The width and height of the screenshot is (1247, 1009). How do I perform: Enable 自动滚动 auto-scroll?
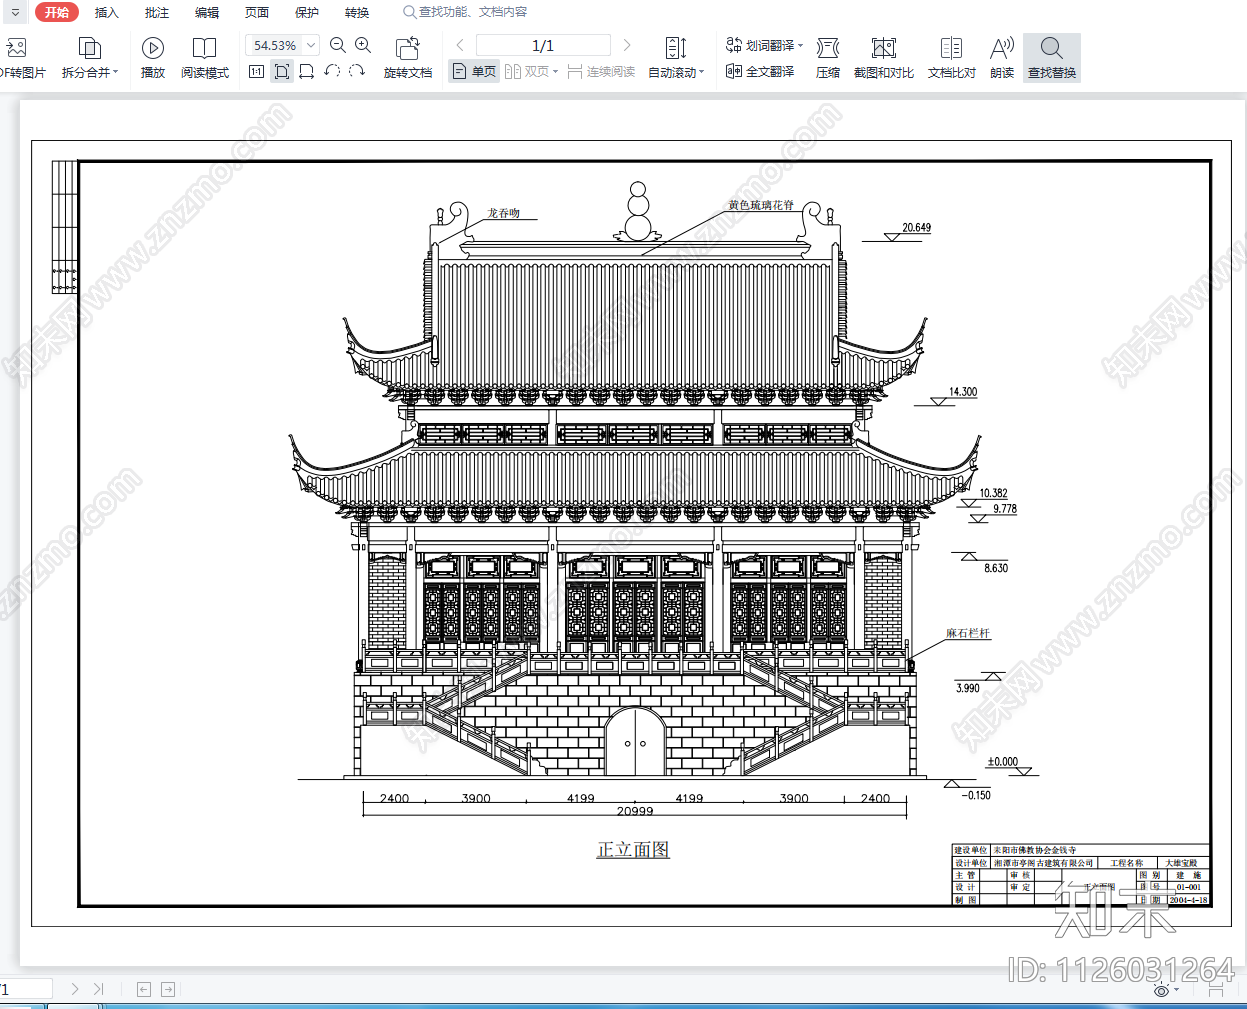pyautogui.click(x=675, y=57)
